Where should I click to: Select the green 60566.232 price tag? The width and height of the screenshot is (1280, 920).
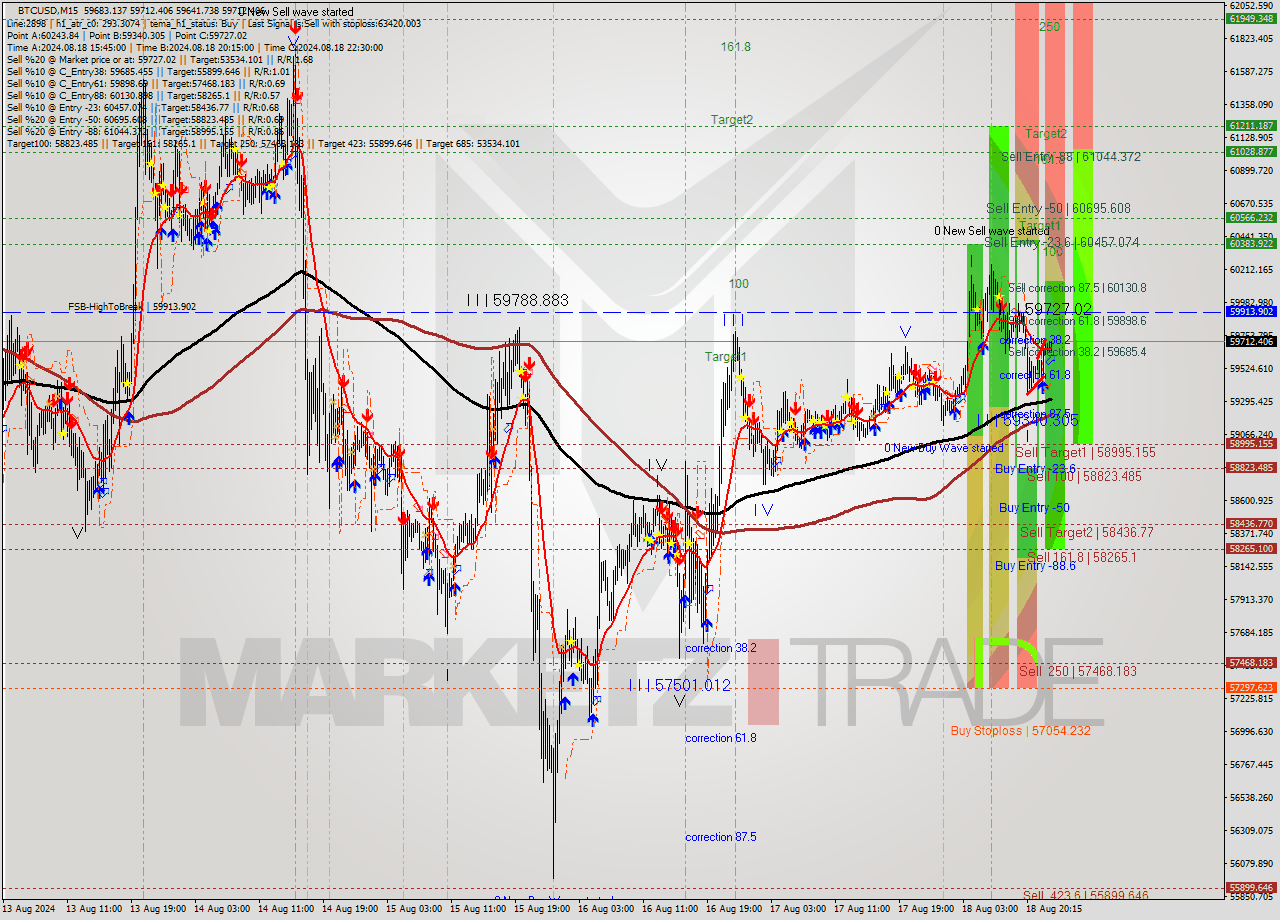point(1251,218)
